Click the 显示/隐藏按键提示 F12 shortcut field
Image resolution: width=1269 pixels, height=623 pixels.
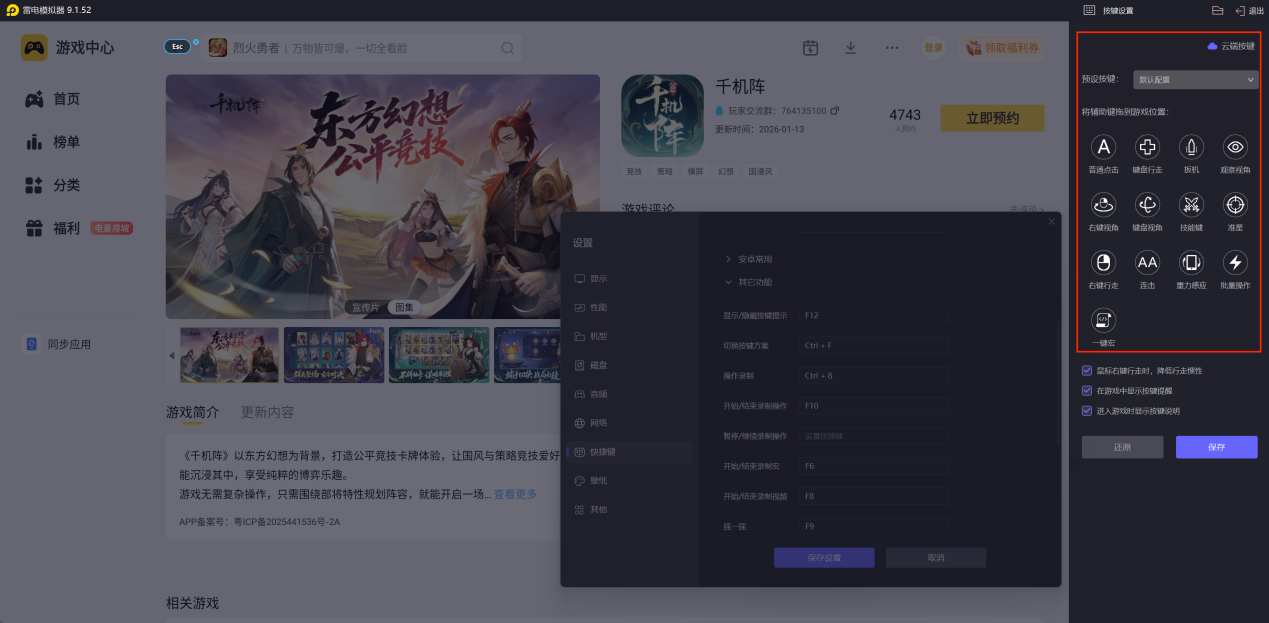point(874,315)
